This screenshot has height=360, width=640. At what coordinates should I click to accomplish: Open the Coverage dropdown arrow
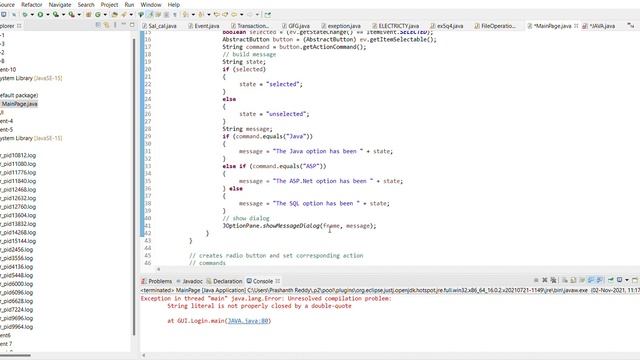click(63, 15)
